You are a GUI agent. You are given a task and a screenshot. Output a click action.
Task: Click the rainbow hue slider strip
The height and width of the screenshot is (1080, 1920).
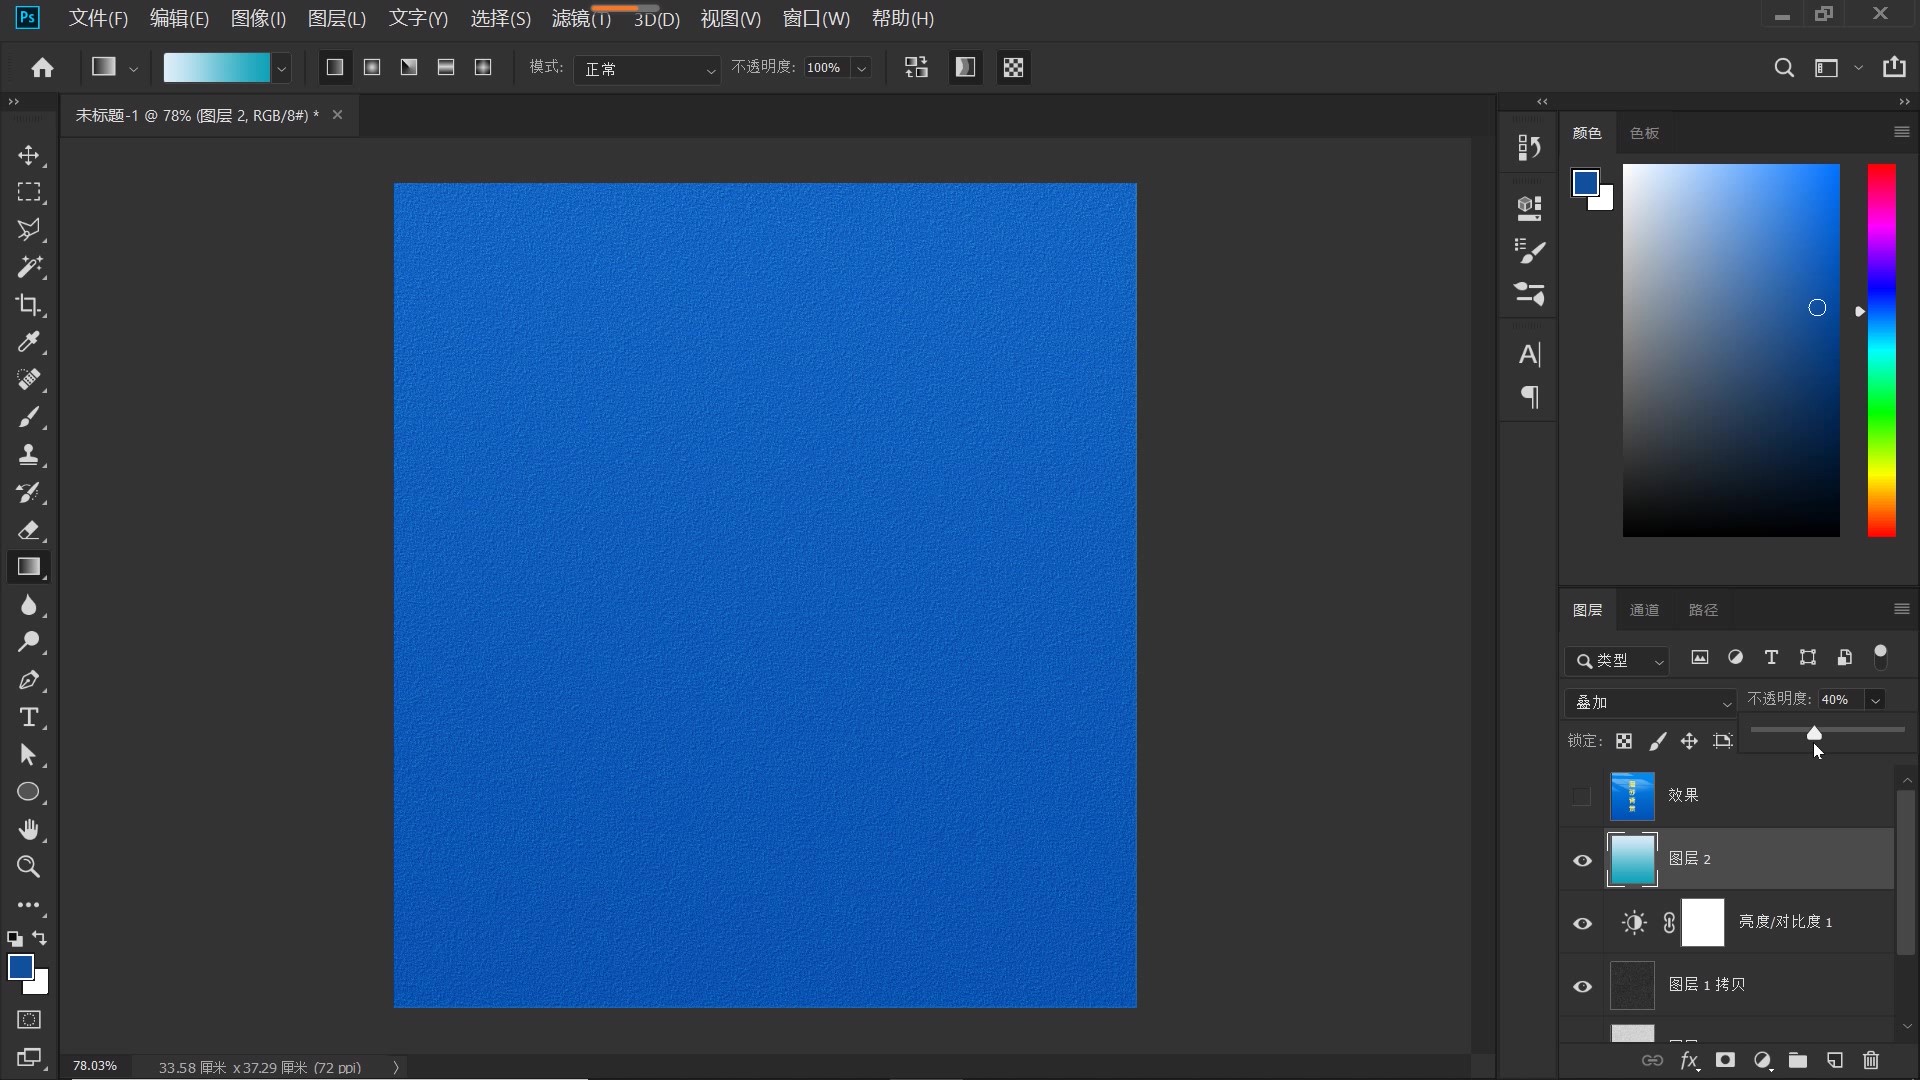click(x=1881, y=350)
